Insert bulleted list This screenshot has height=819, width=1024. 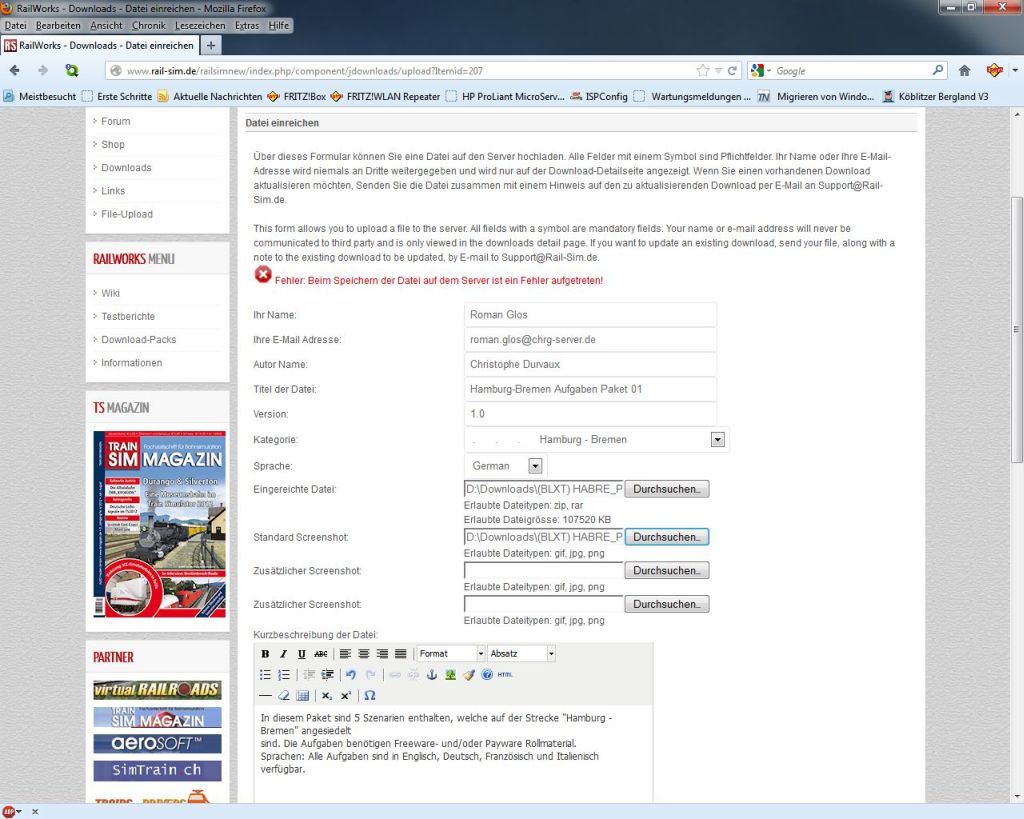tap(265, 675)
